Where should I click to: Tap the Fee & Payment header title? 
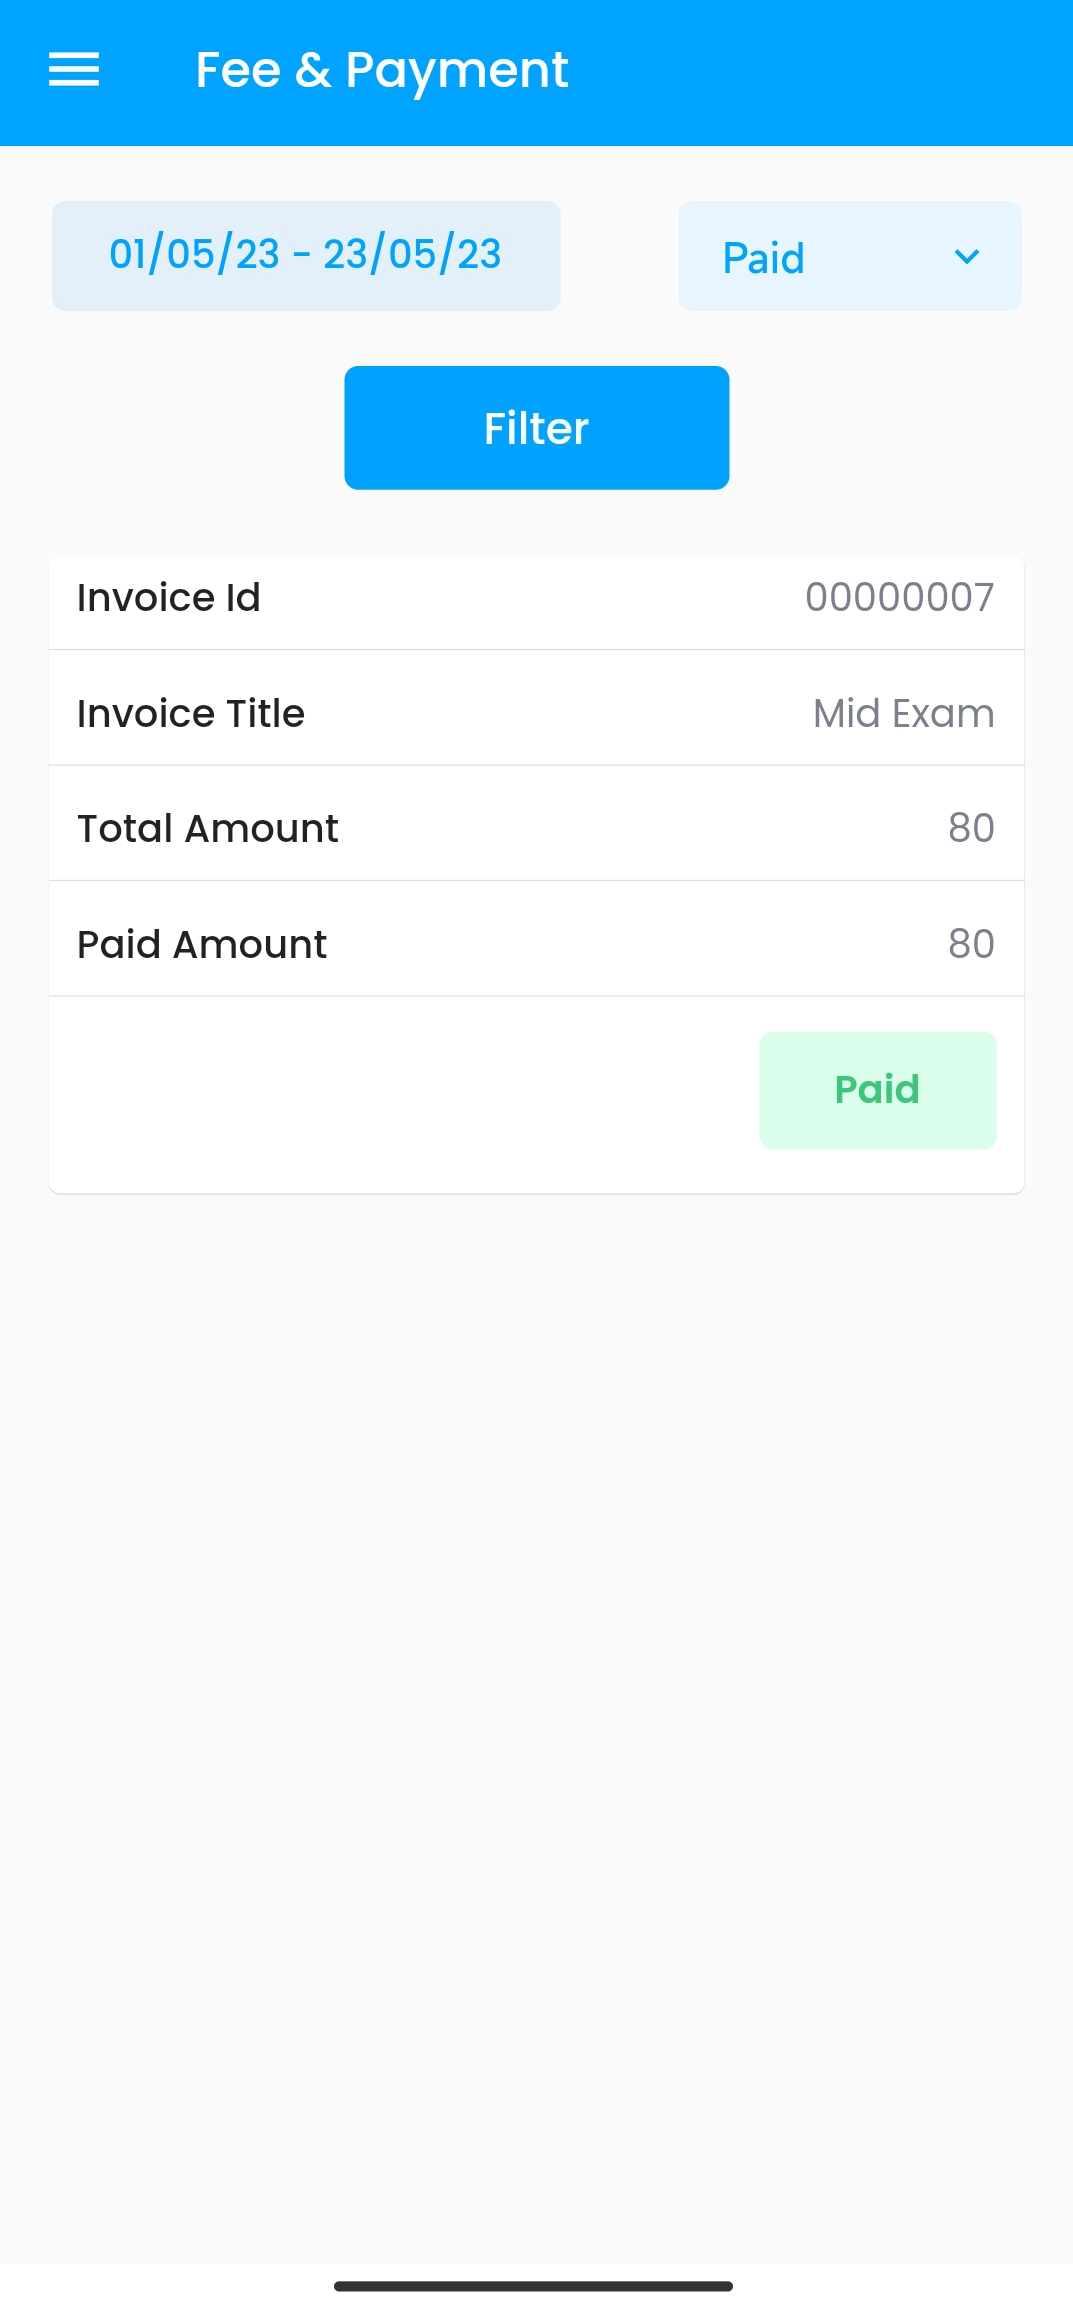point(381,70)
